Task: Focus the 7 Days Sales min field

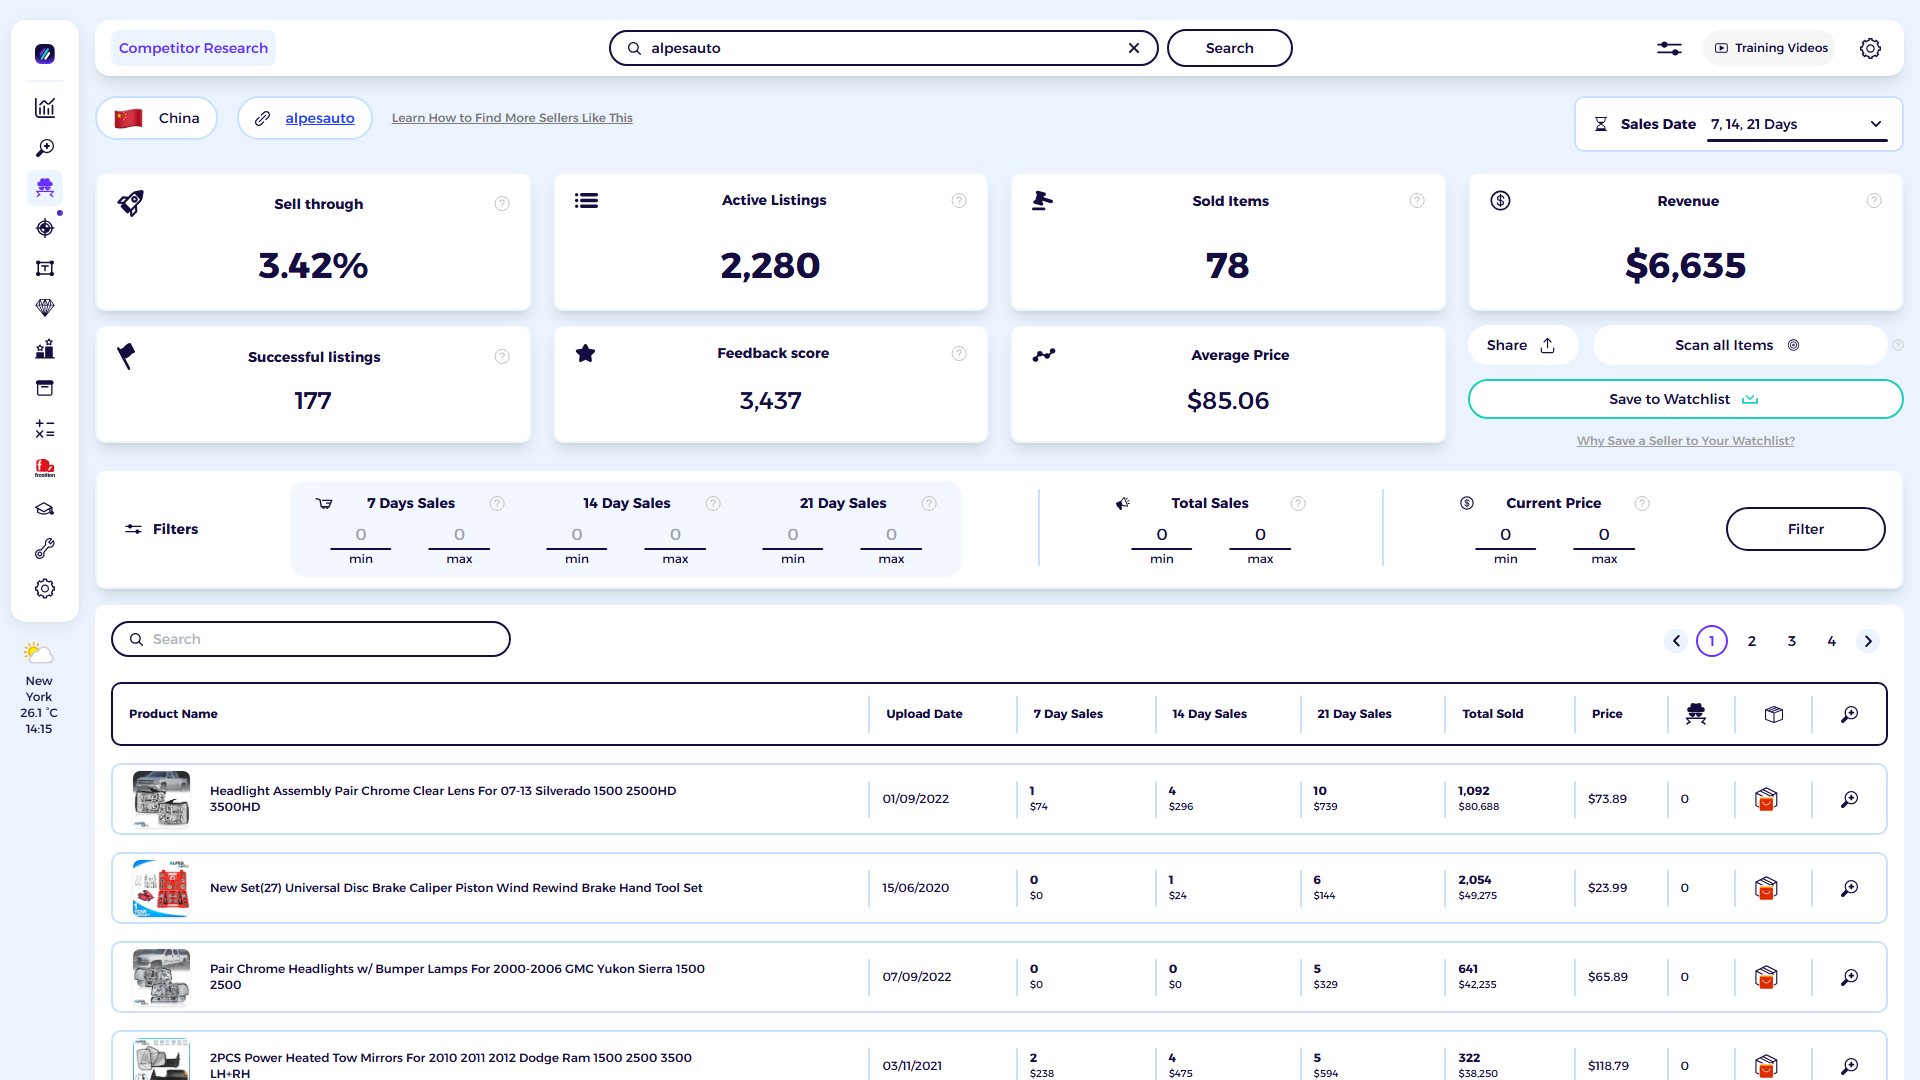Action: pos(361,535)
